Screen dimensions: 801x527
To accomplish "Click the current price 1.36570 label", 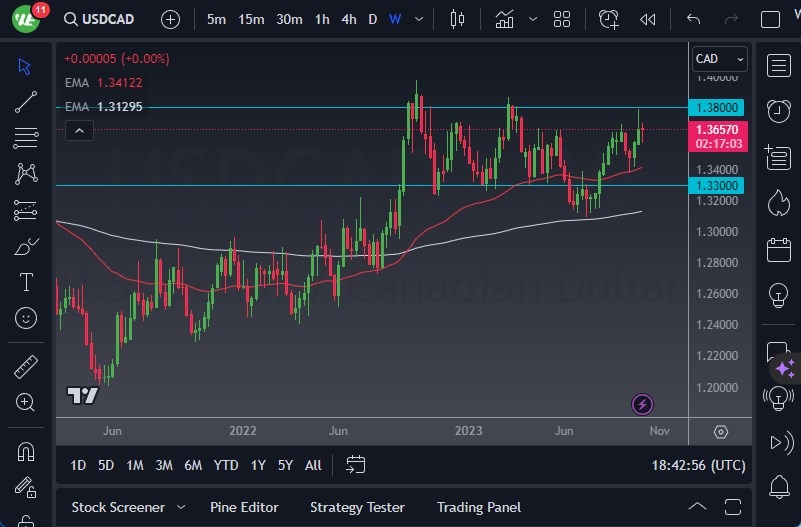I will (x=718, y=136).
